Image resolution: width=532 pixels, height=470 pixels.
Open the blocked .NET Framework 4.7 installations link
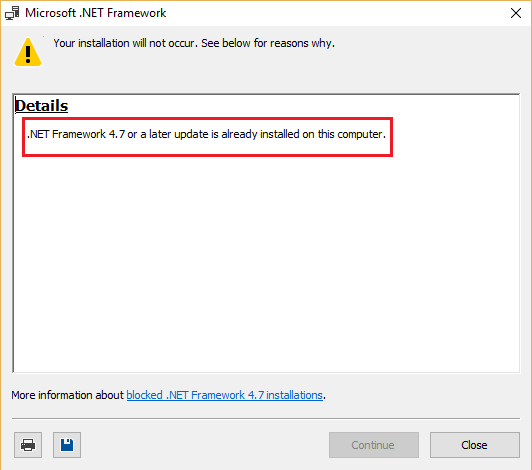pos(225,395)
